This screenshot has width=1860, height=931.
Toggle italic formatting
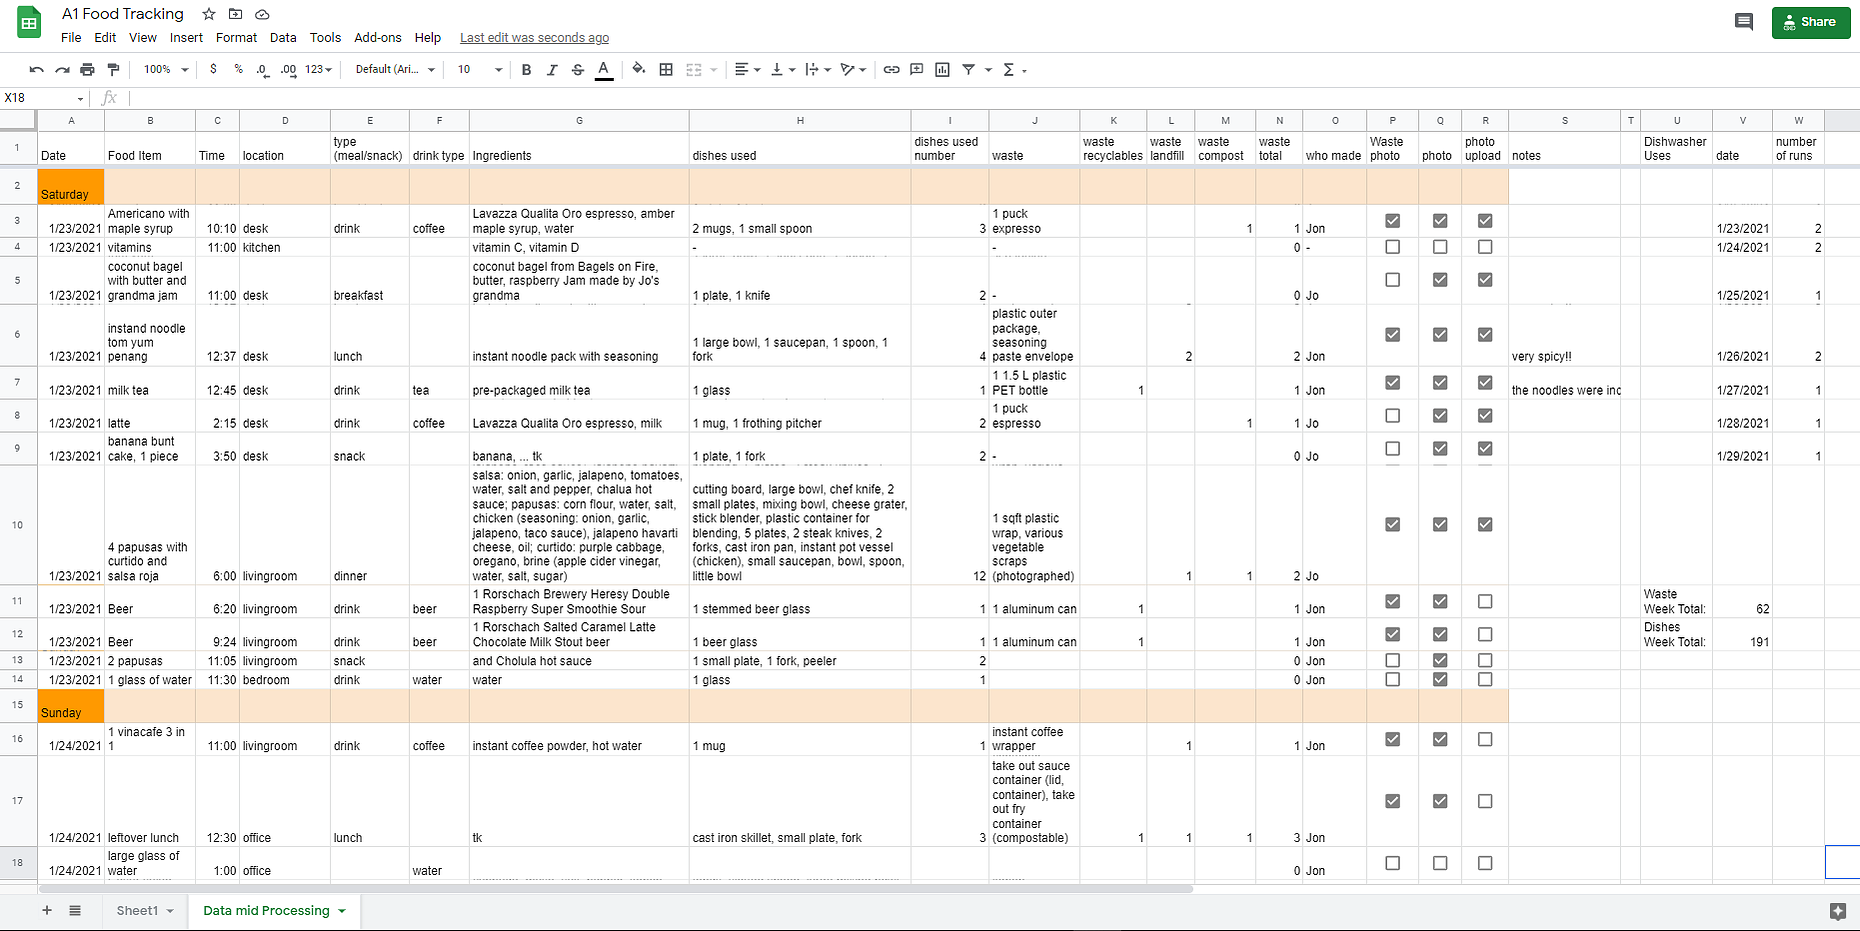pyautogui.click(x=552, y=70)
